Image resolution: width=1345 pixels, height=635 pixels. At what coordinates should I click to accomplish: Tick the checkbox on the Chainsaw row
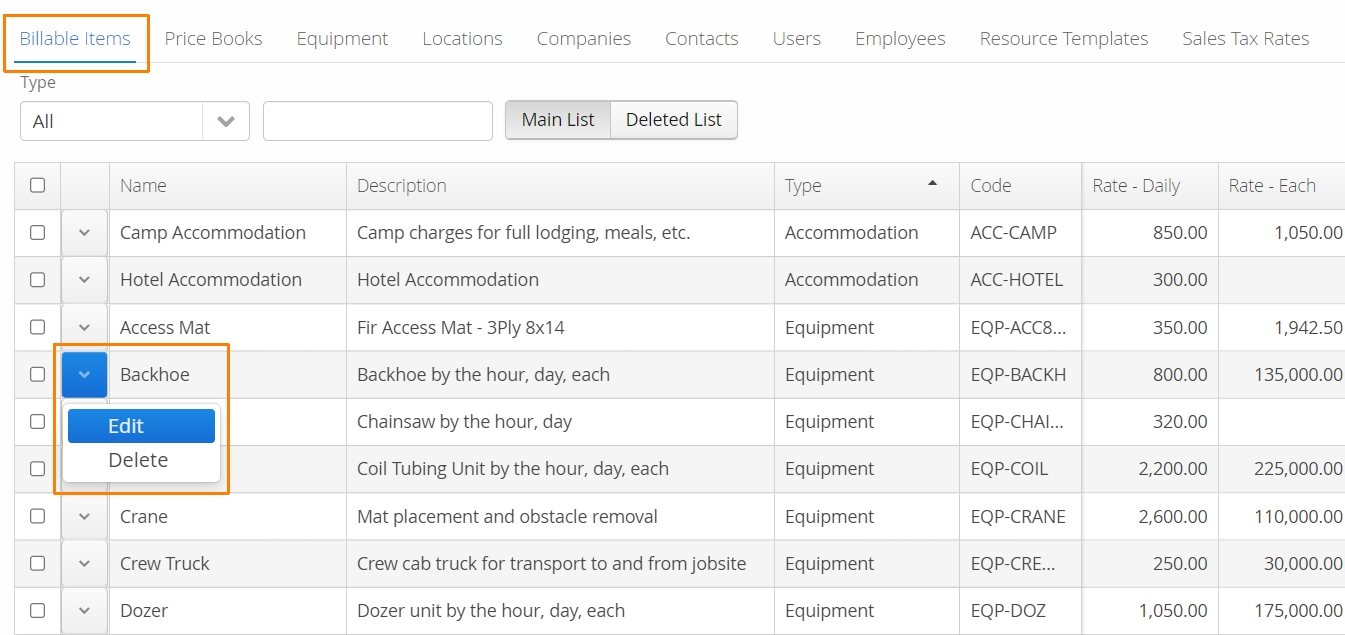(38, 421)
